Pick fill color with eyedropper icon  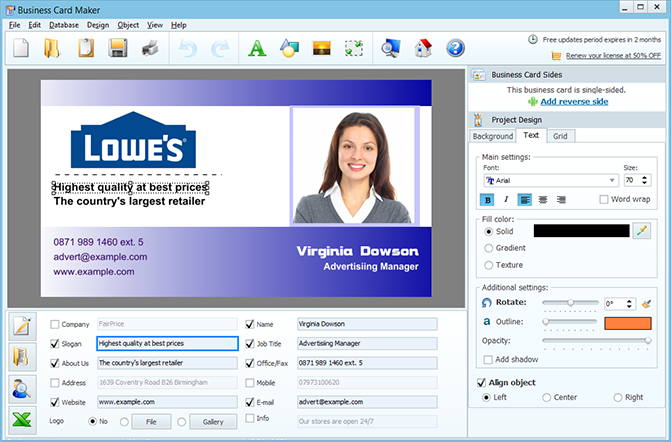click(641, 231)
